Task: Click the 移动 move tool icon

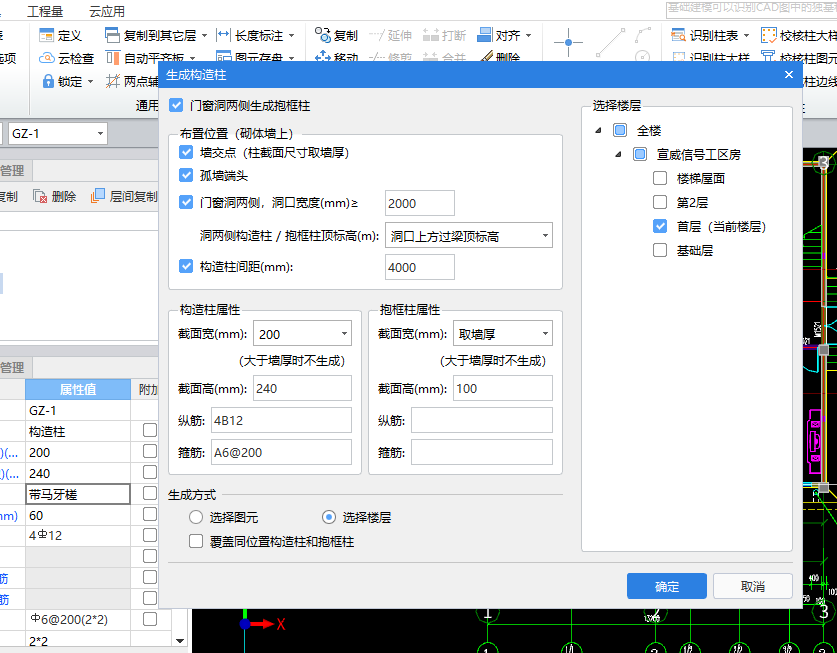Action: pos(322,57)
